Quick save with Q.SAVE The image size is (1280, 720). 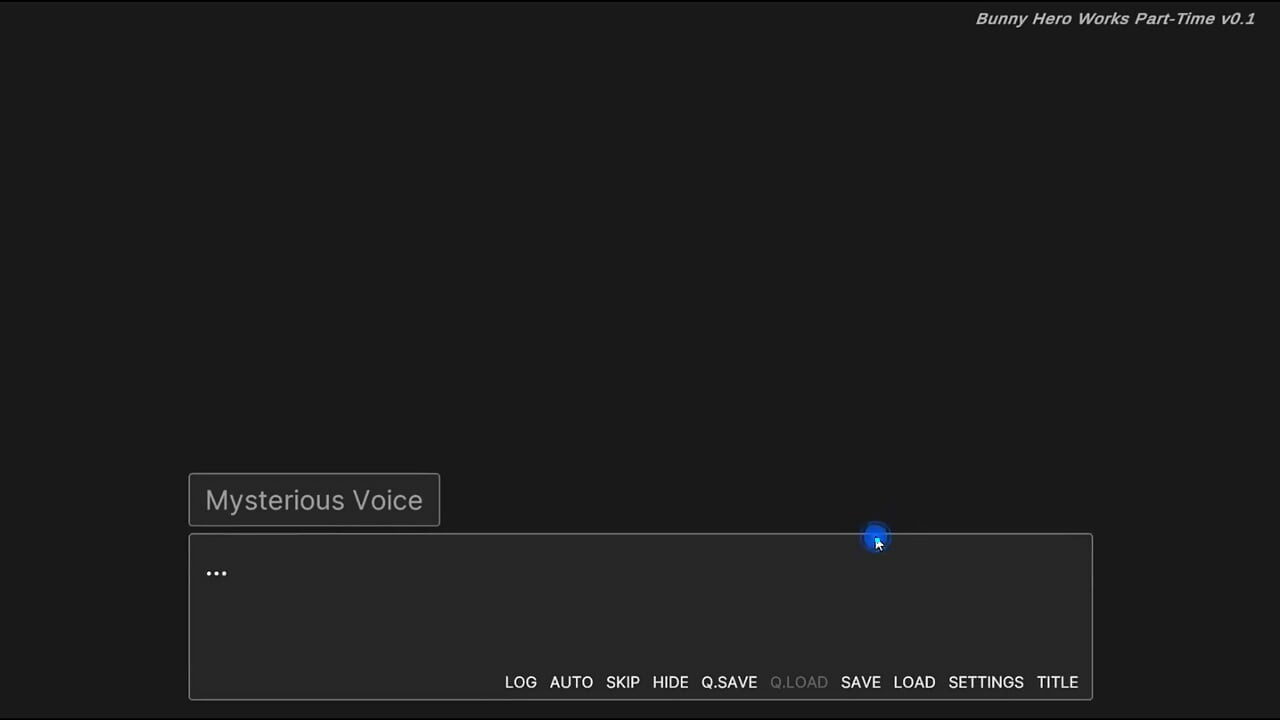(729, 682)
